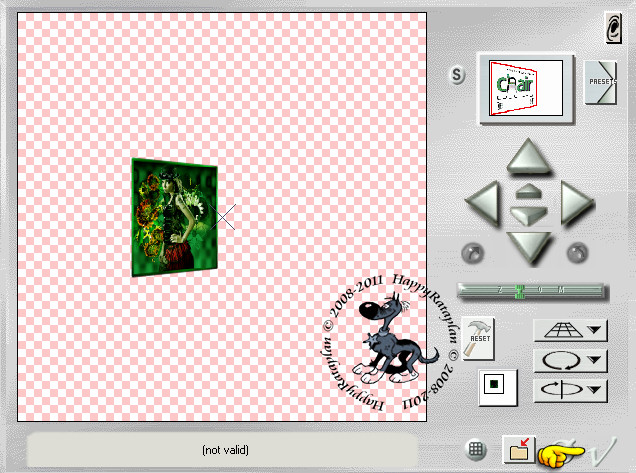Image resolution: width=636 pixels, height=473 pixels.
Task: Click the Andromeda logo icon
Action: [613, 28]
